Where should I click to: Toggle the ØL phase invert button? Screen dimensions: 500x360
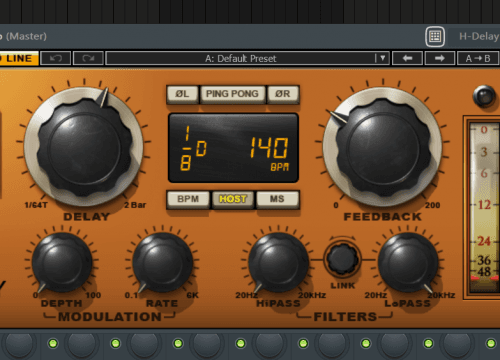(x=182, y=94)
